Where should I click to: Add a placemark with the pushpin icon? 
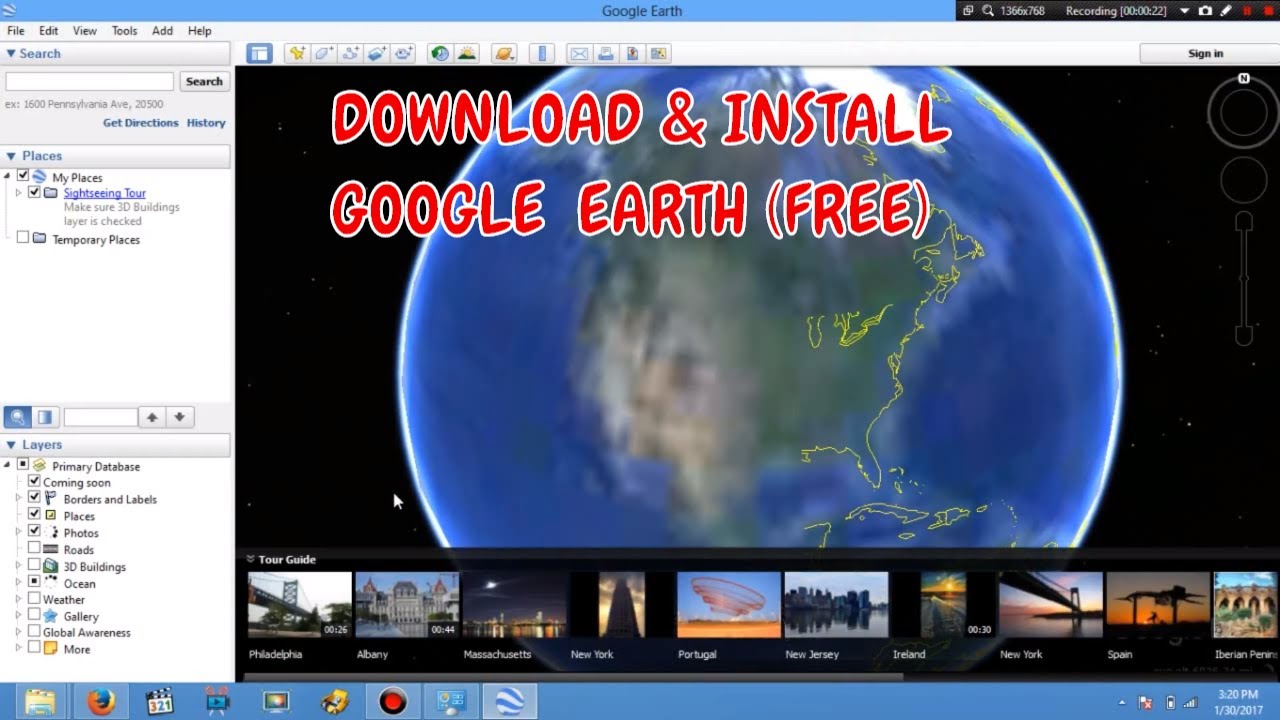[296, 54]
